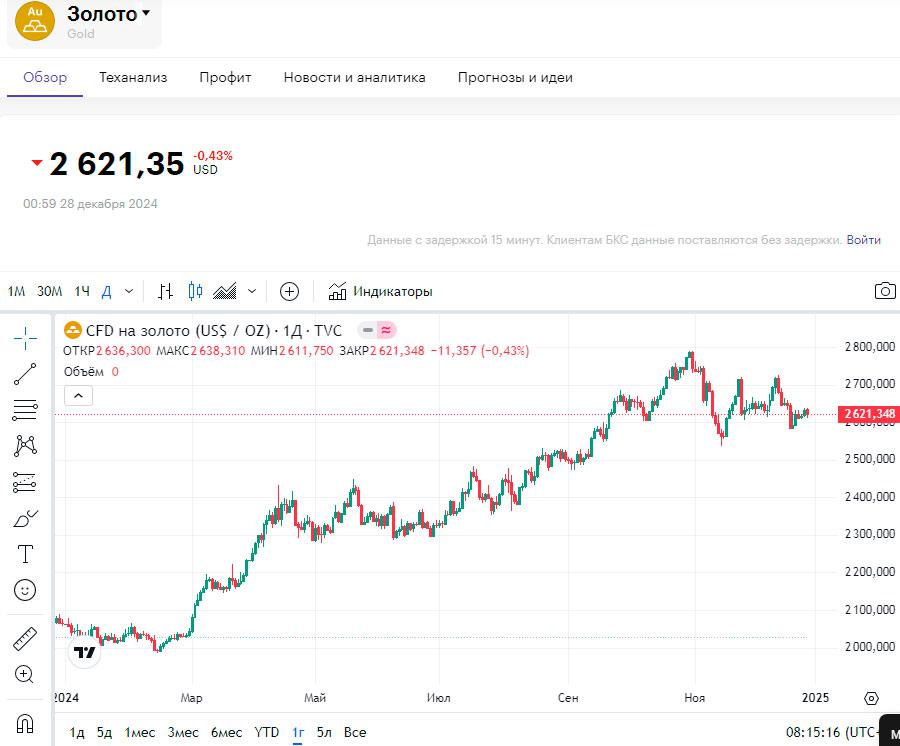Open the brush drawing tool
900x746 pixels.
pyautogui.click(x=26, y=518)
